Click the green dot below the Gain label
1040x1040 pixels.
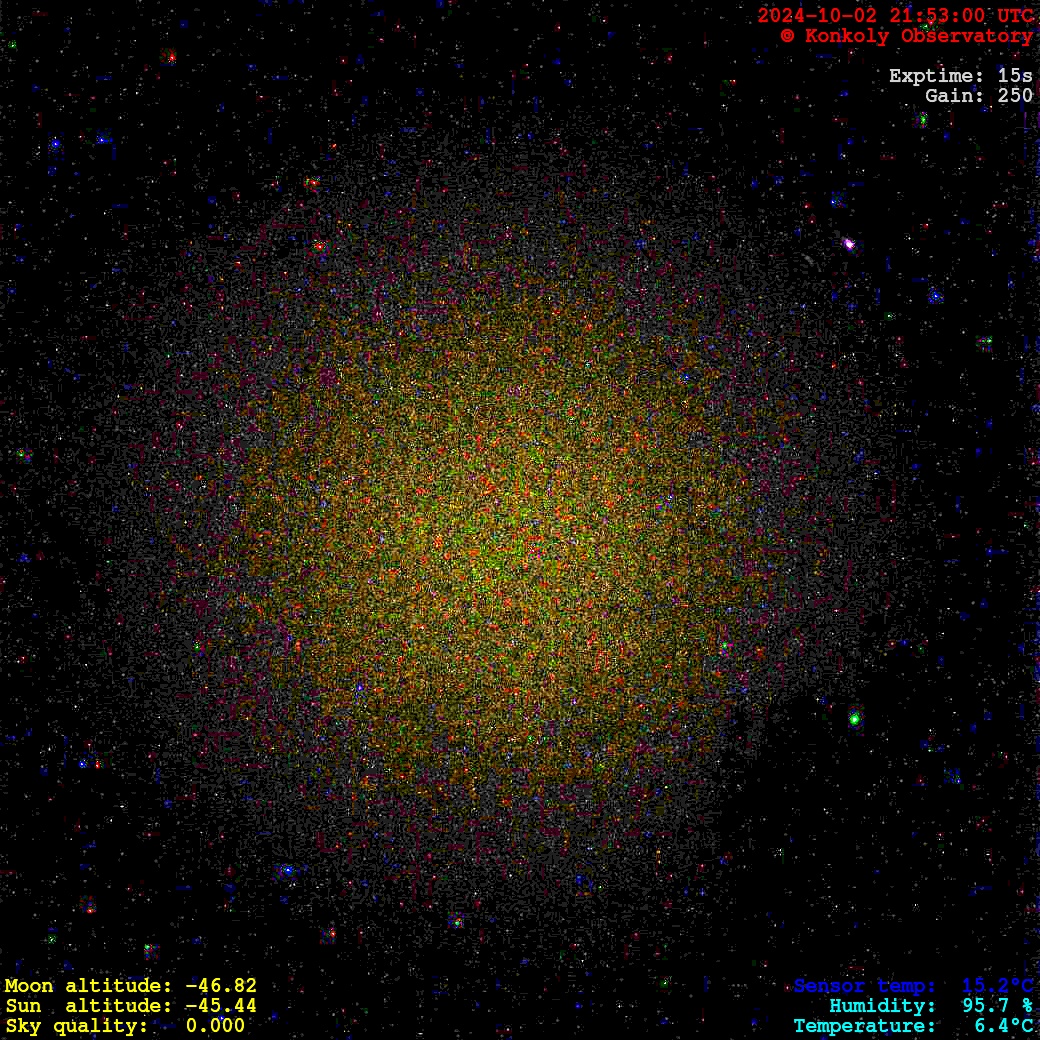coord(922,119)
